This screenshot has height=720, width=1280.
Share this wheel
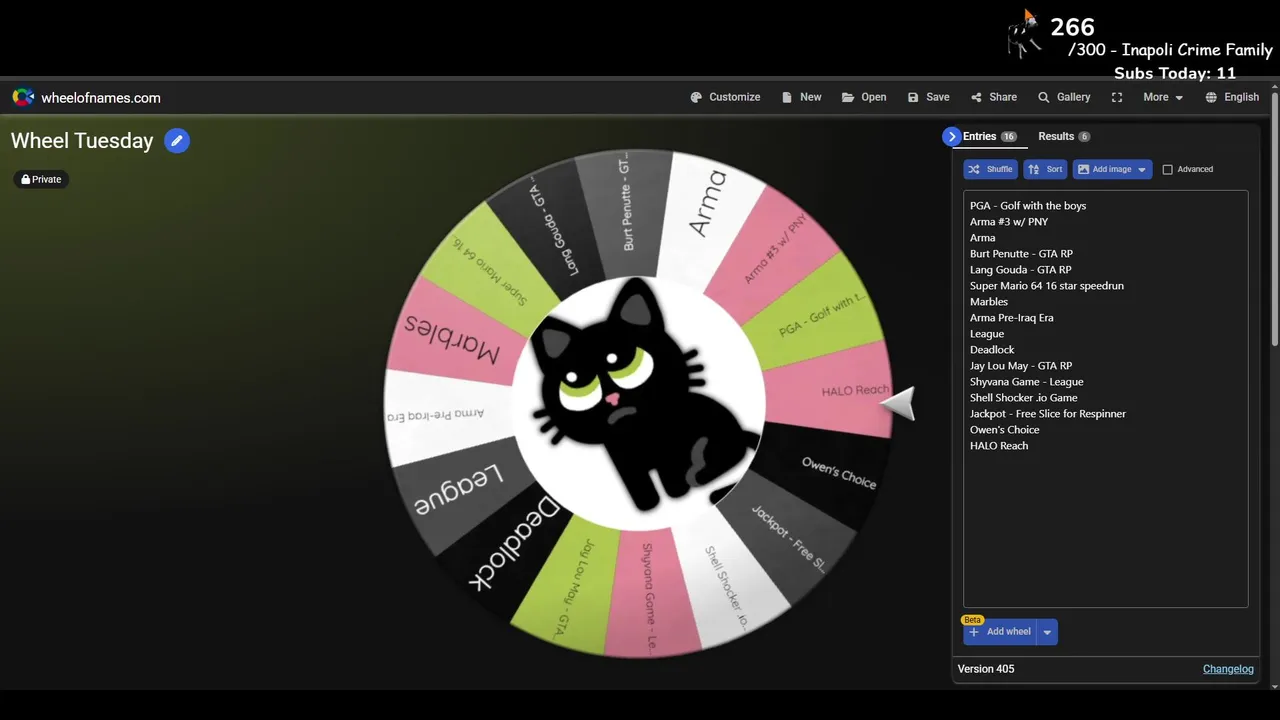pyautogui.click(x=994, y=97)
